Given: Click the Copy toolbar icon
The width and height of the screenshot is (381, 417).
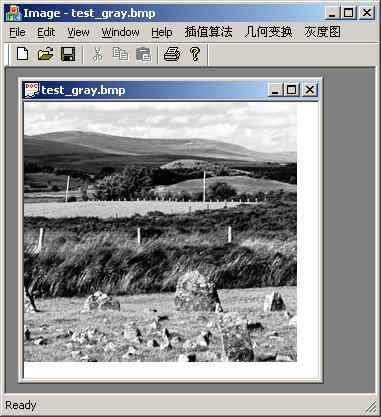Looking at the screenshot, I should pos(120,54).
